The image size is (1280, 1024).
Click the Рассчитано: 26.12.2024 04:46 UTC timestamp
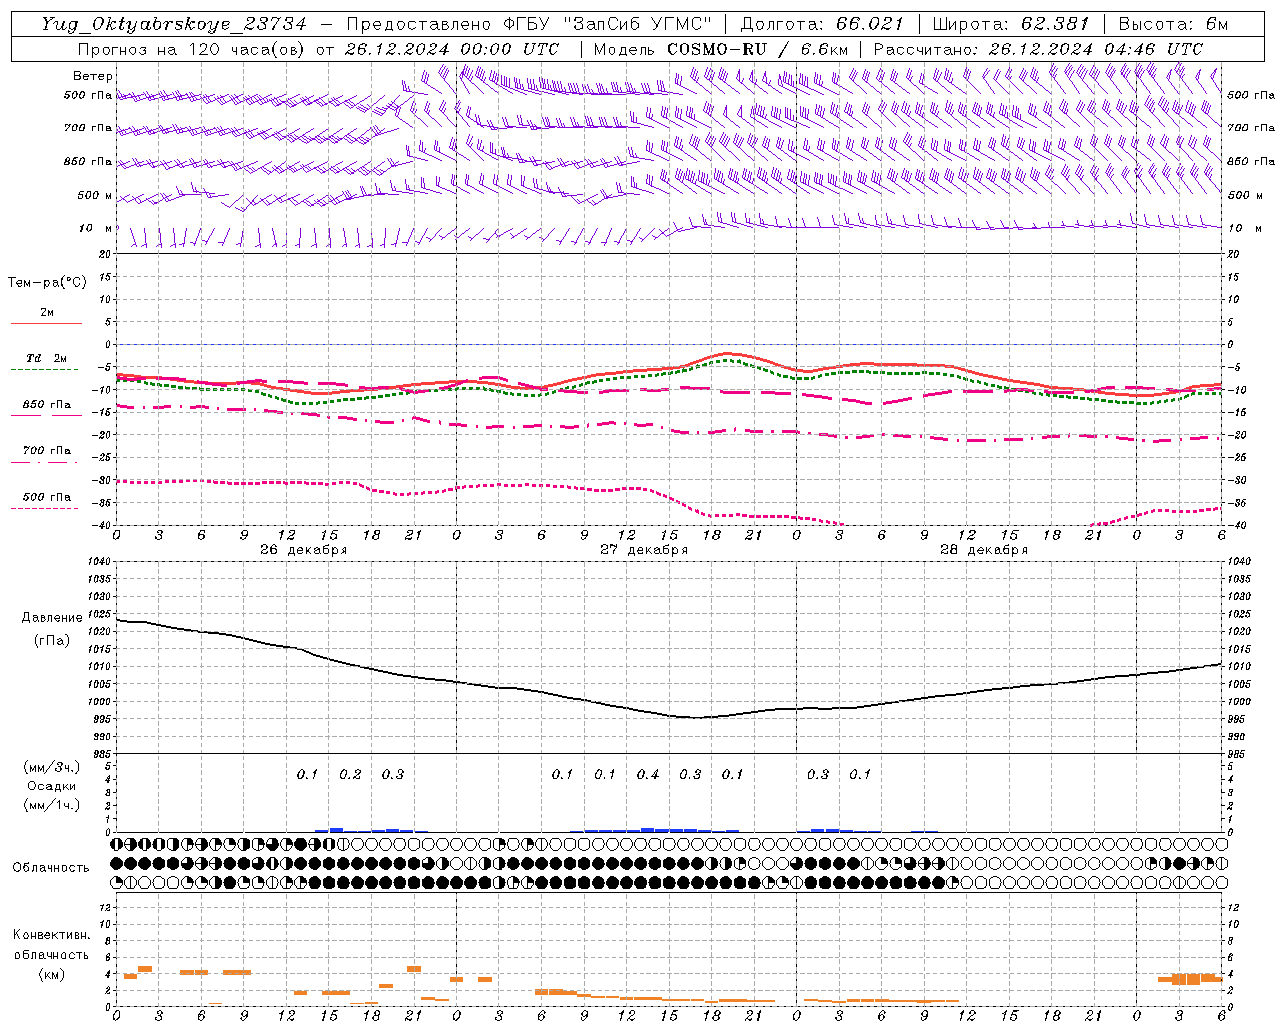[x=1038, y=49]
